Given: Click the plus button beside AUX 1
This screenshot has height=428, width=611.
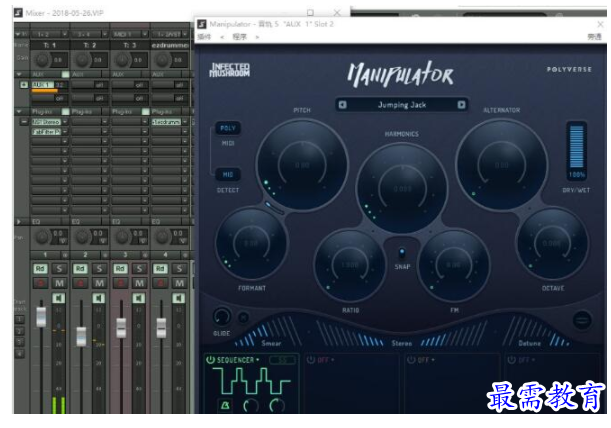Looking at the screenshot, I should [24, 85].
